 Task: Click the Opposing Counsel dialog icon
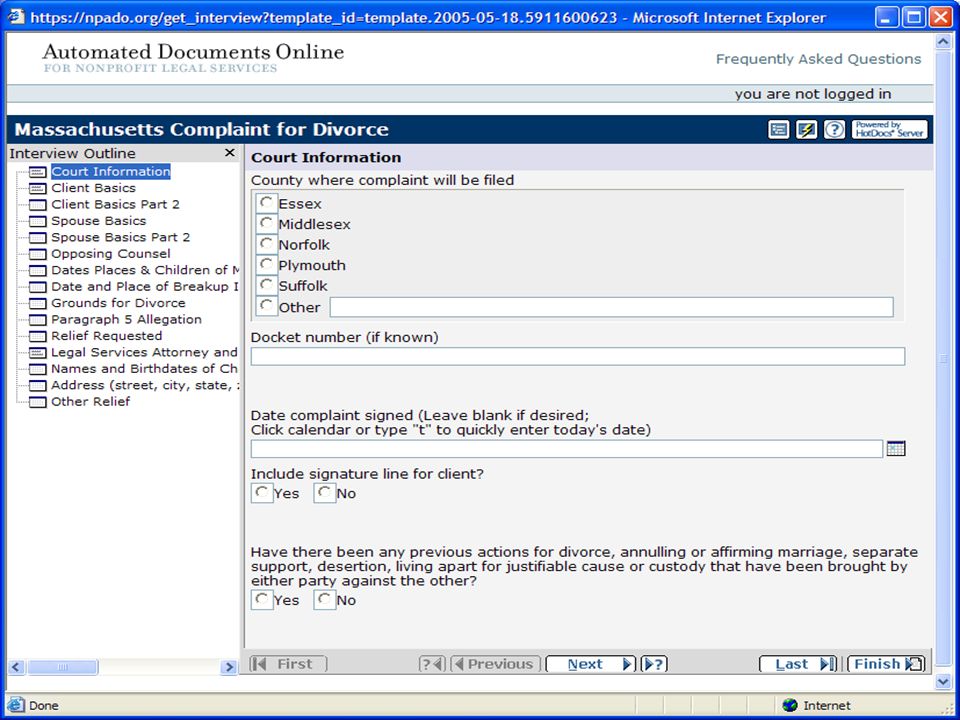(37, 254)
